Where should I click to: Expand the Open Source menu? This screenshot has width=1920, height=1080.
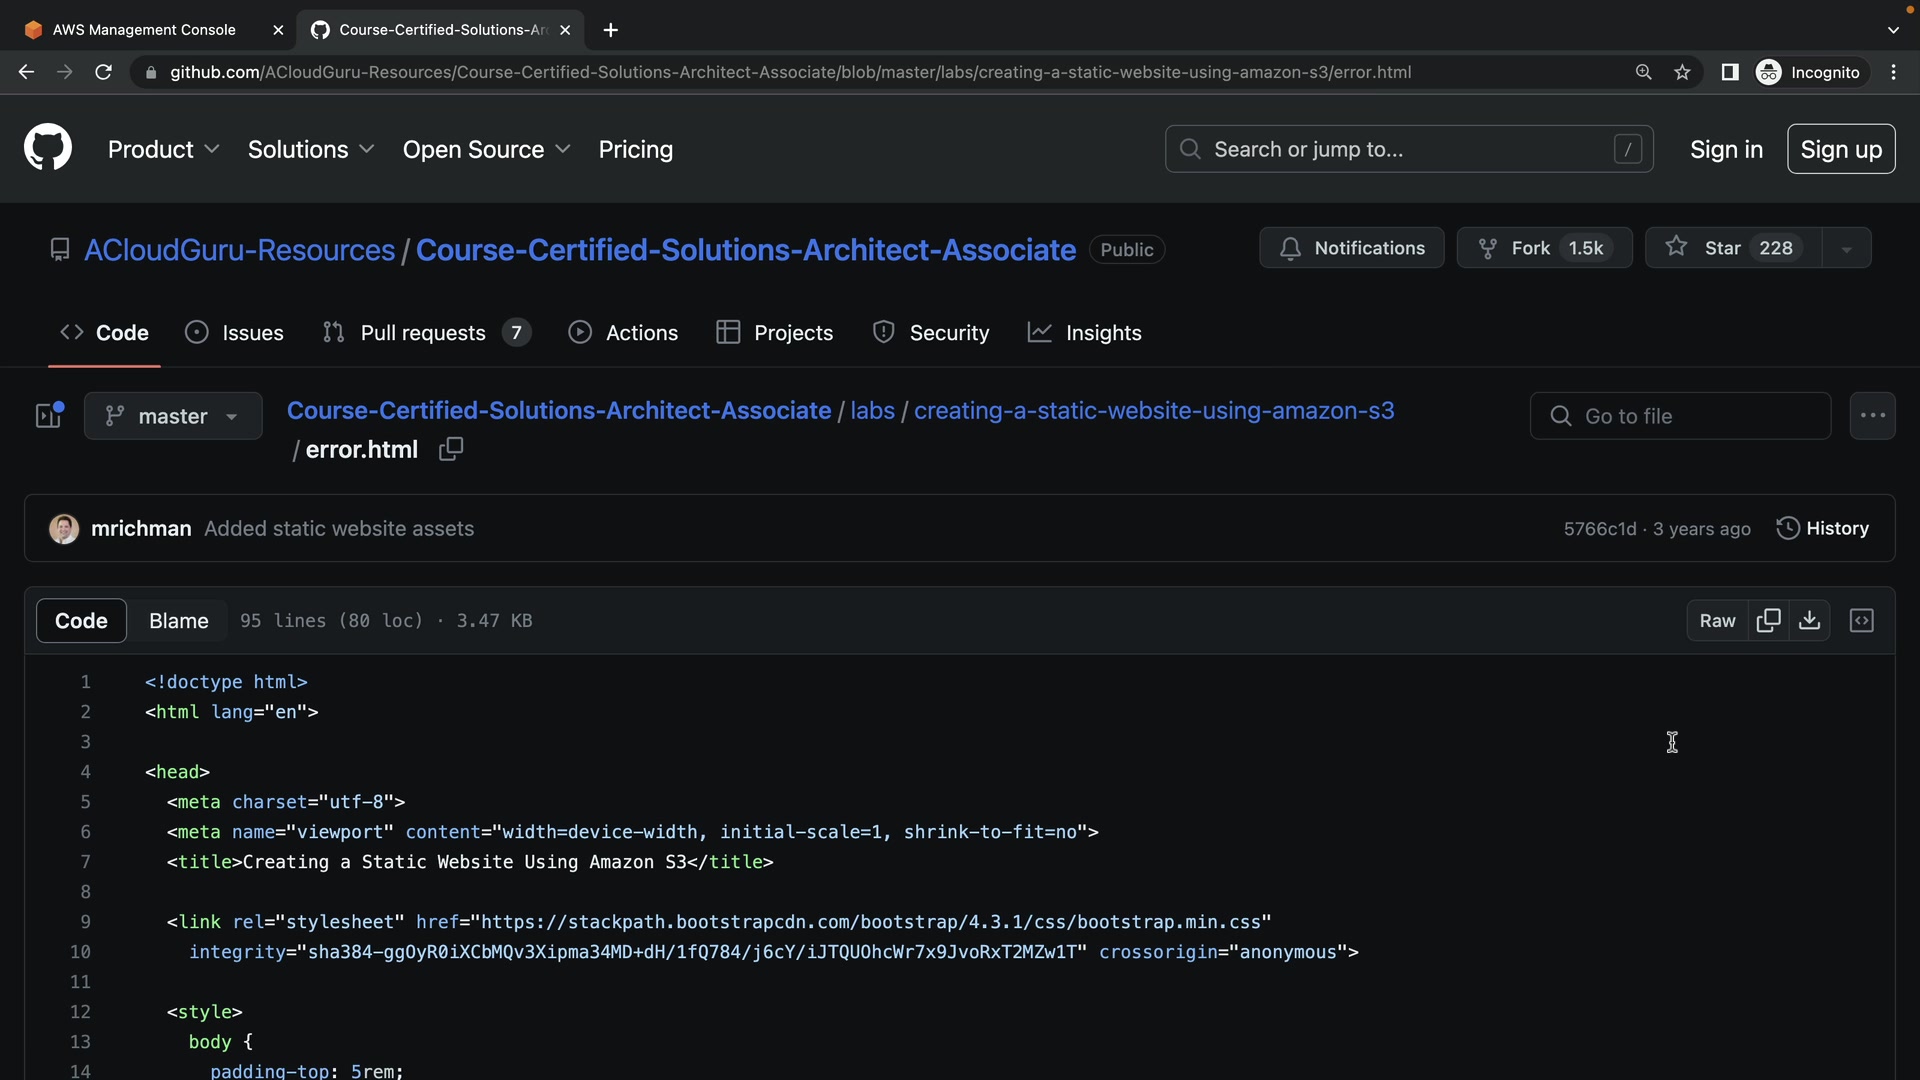[486, 149]
